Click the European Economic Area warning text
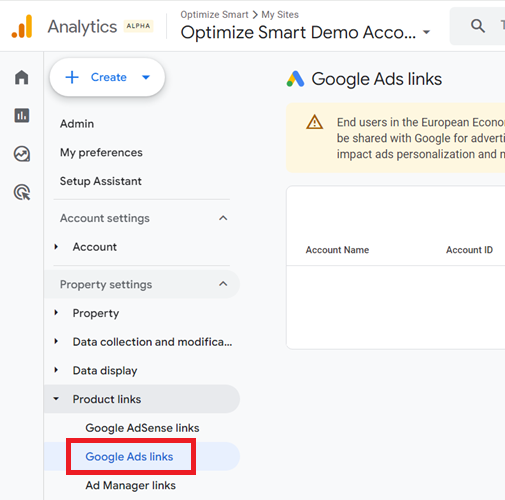The width and height of the screenshot is (505, 500). pyautogui.click(x=421, y=138)
